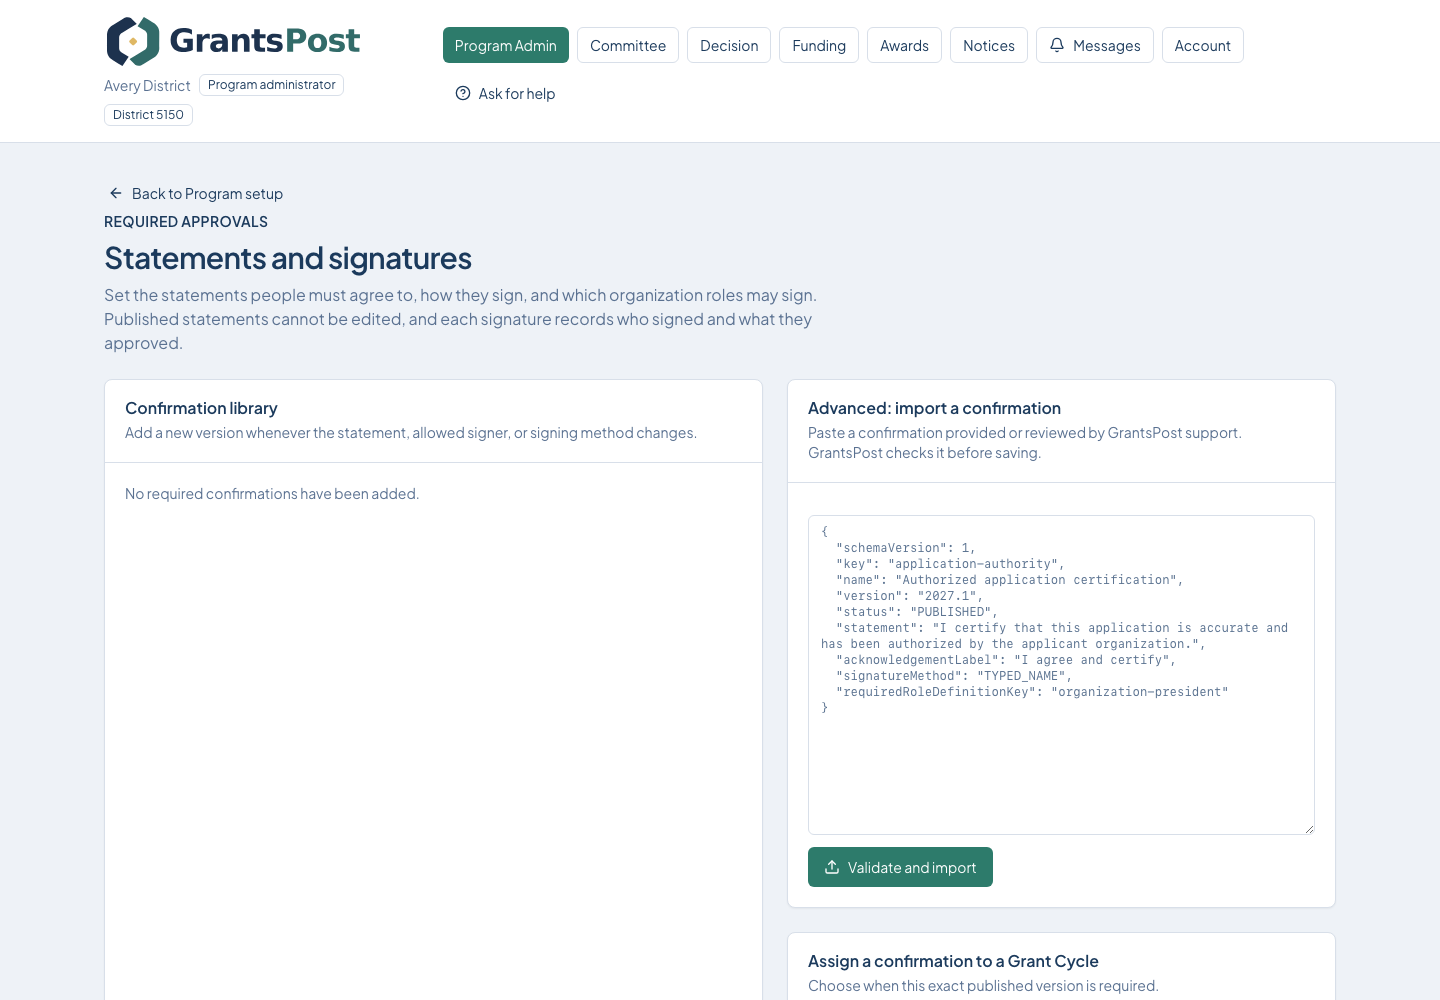
Task: Click the question mark help icon
Action: pos(463,93)
